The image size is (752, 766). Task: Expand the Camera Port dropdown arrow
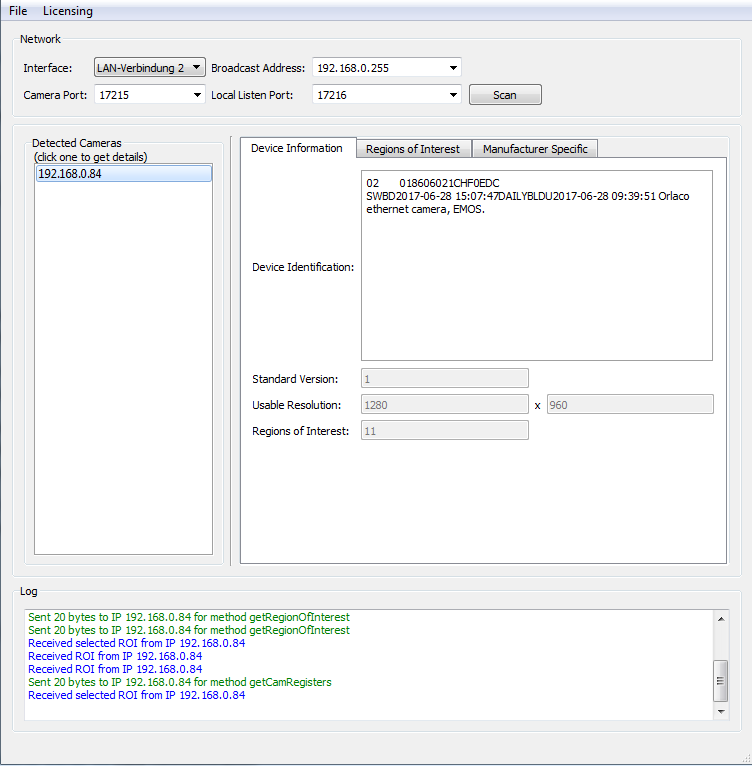(197, 95)
